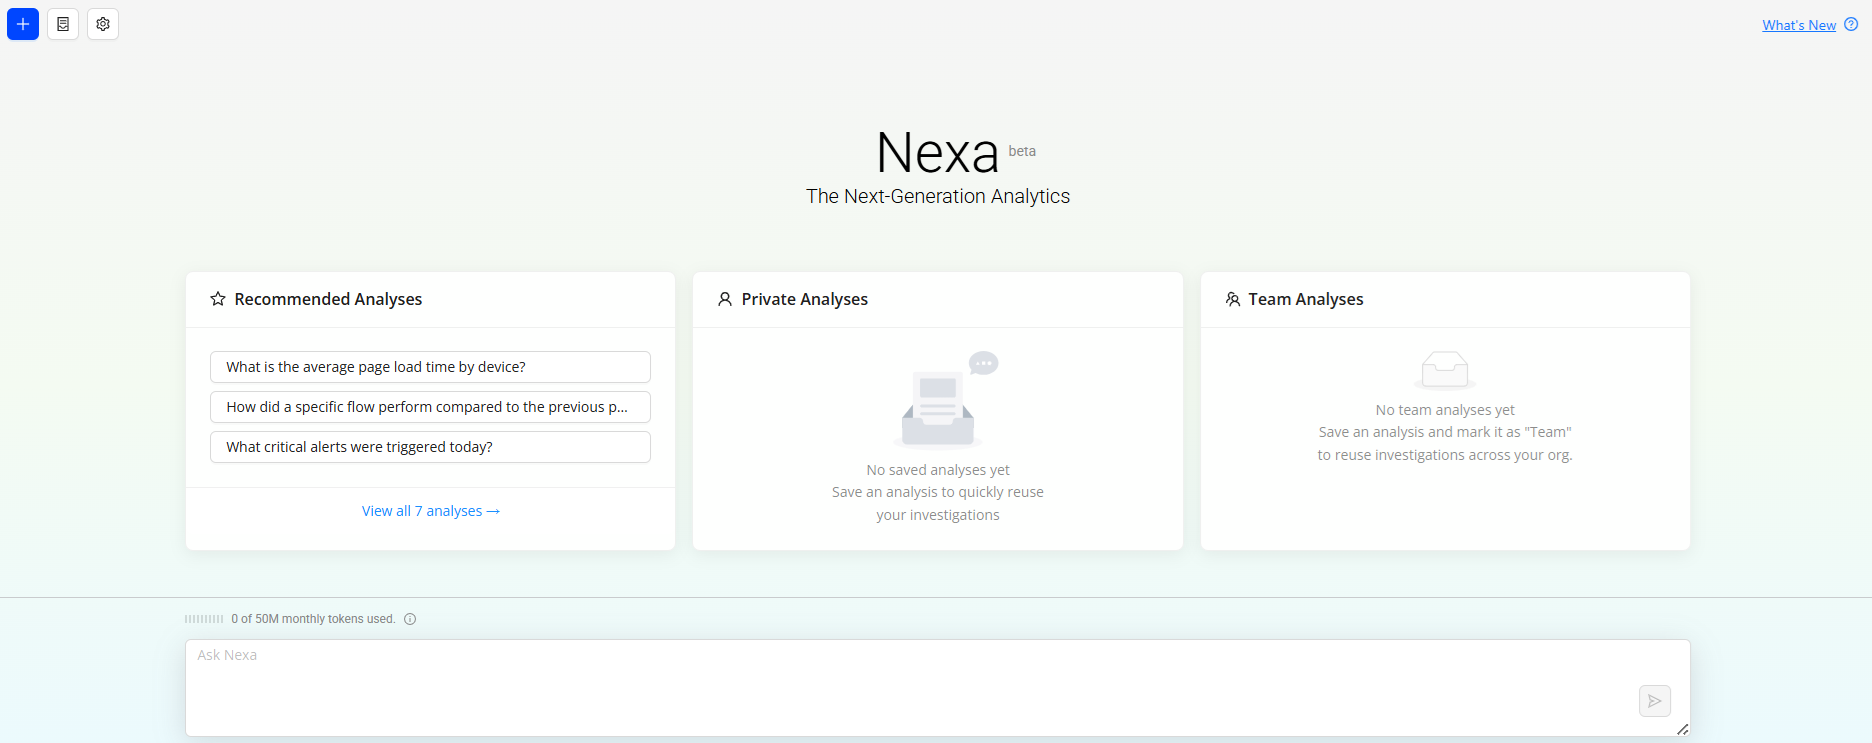Click View all 7 analyses link
The width and height of the screenshot is (1872, 743).
(x=430, y=511)
